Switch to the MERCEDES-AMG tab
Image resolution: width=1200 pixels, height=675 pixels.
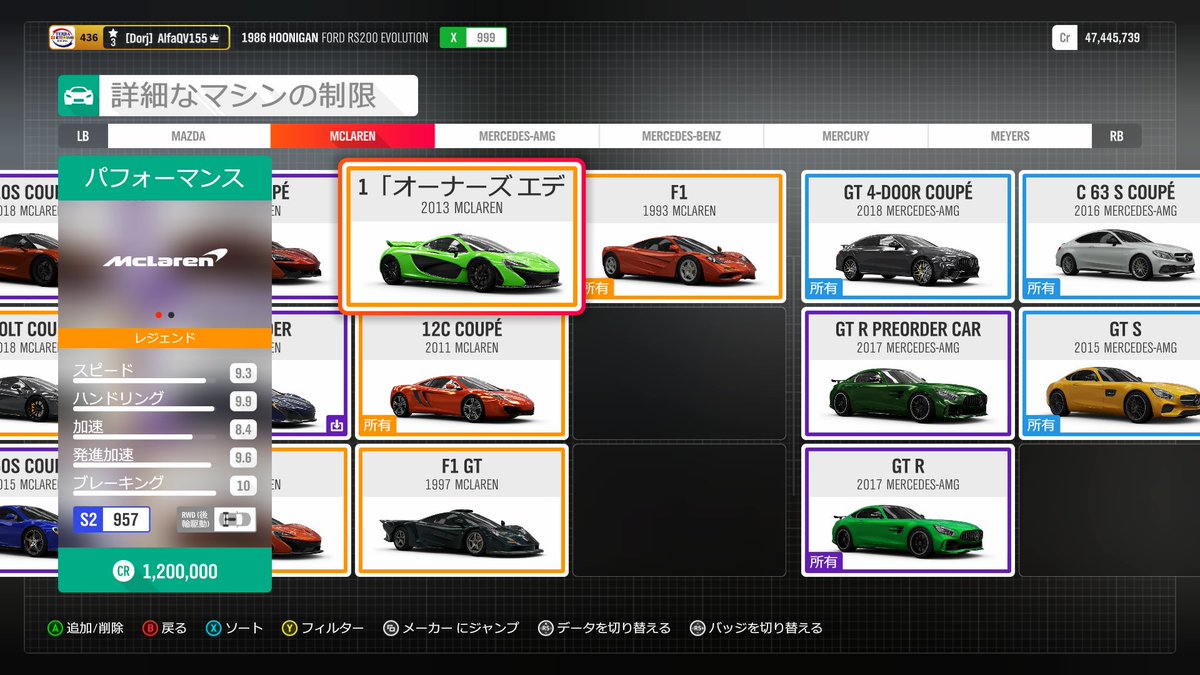point(517,136)
